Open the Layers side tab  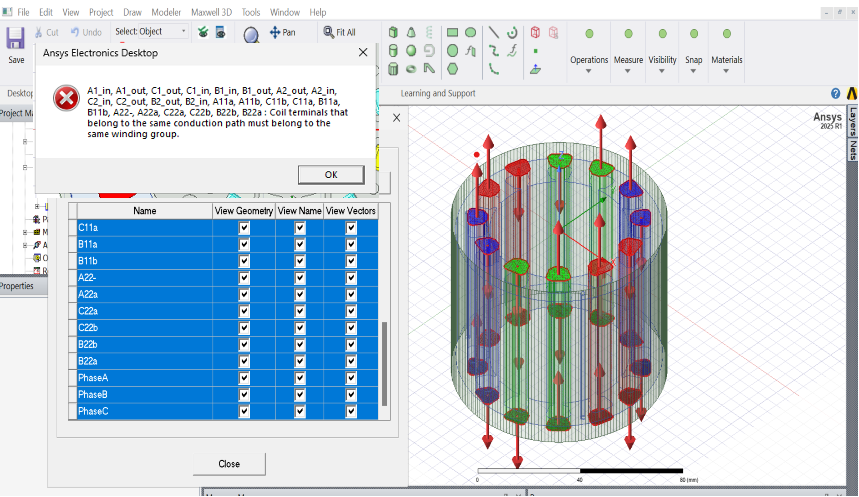coord(853,122)
